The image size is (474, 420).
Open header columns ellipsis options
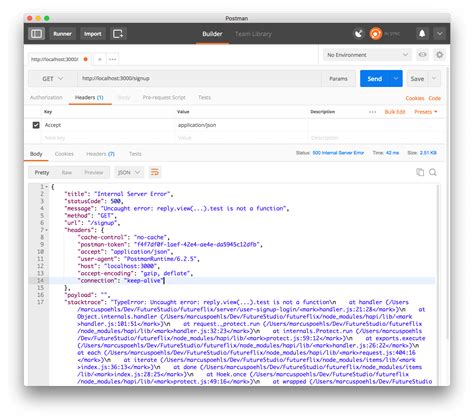pyautogui.click(x=372, y=112)
